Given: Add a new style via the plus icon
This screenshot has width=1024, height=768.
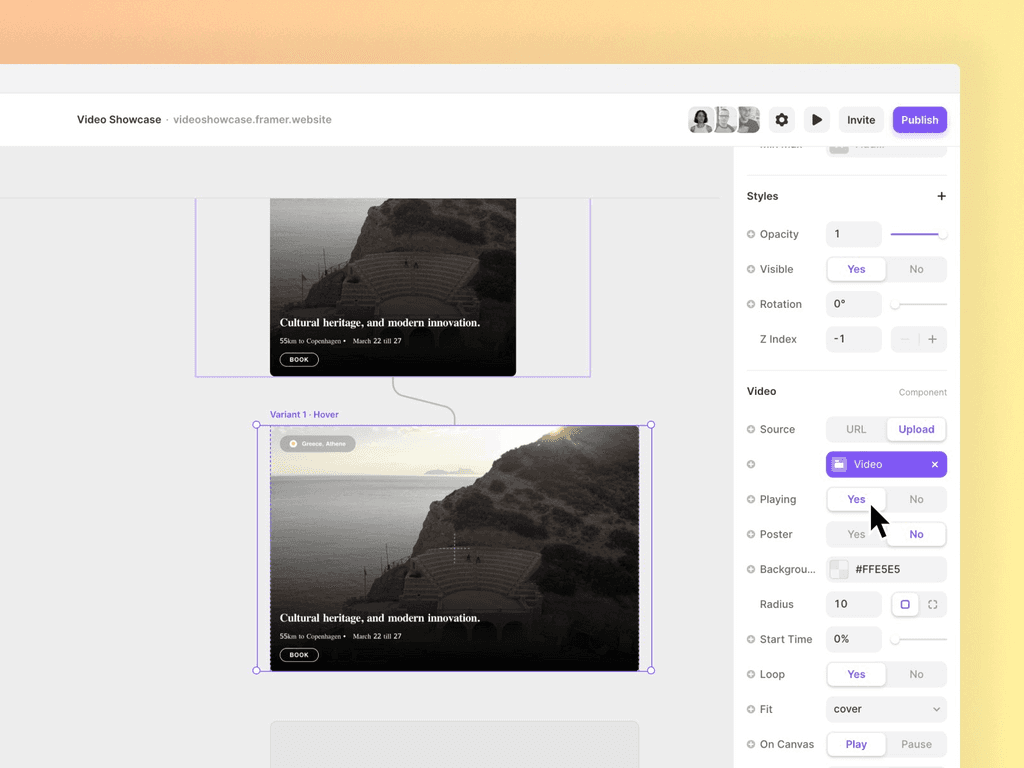Looking at the screenshot, I should pyautogui.click(x=941, y=196).
